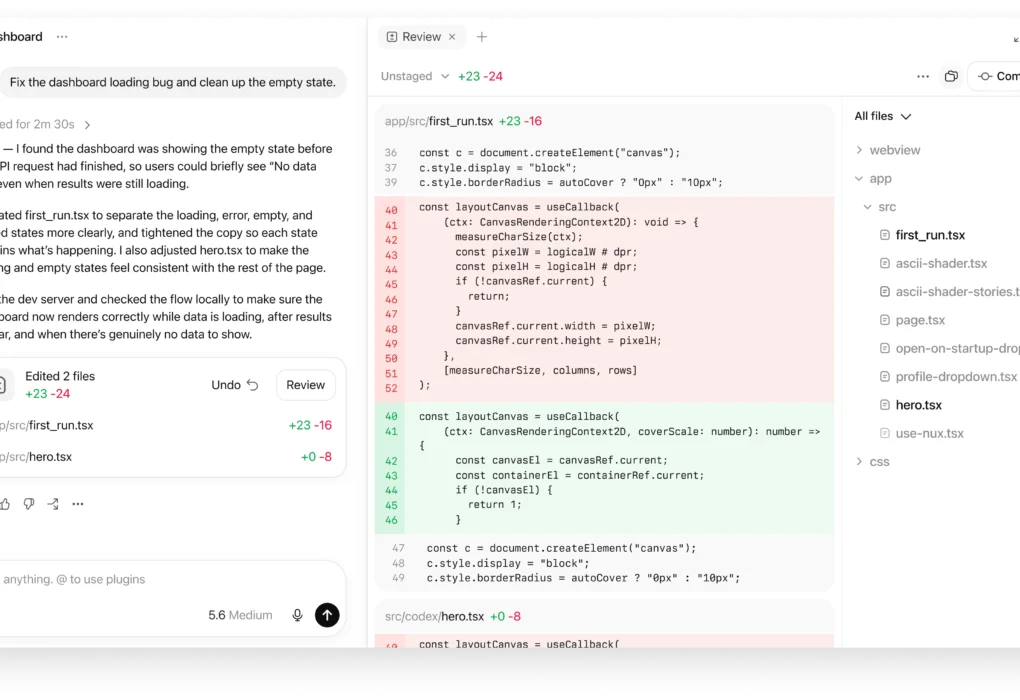
Task: Select ascii-shader.tsx in file tree
Action: tap(941, 263)
